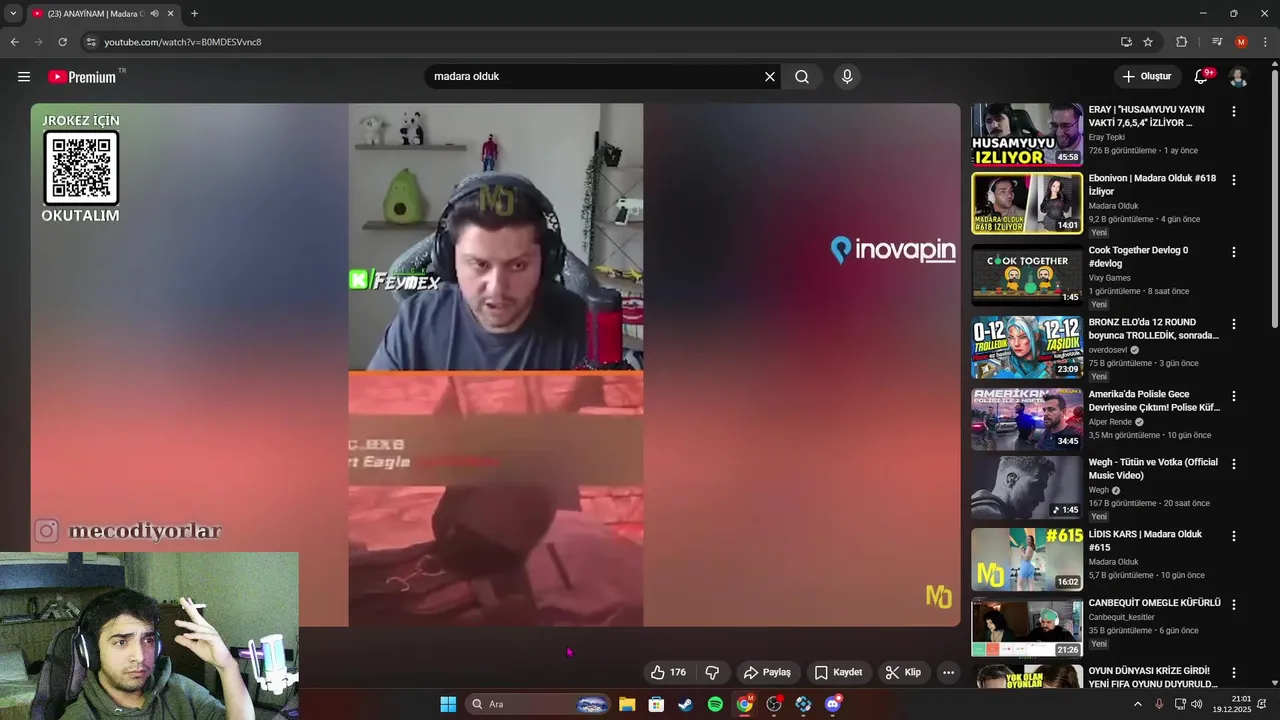Open the HUSAMYUYU İZLİYOR thumbnail video

tap(1027, 134)
